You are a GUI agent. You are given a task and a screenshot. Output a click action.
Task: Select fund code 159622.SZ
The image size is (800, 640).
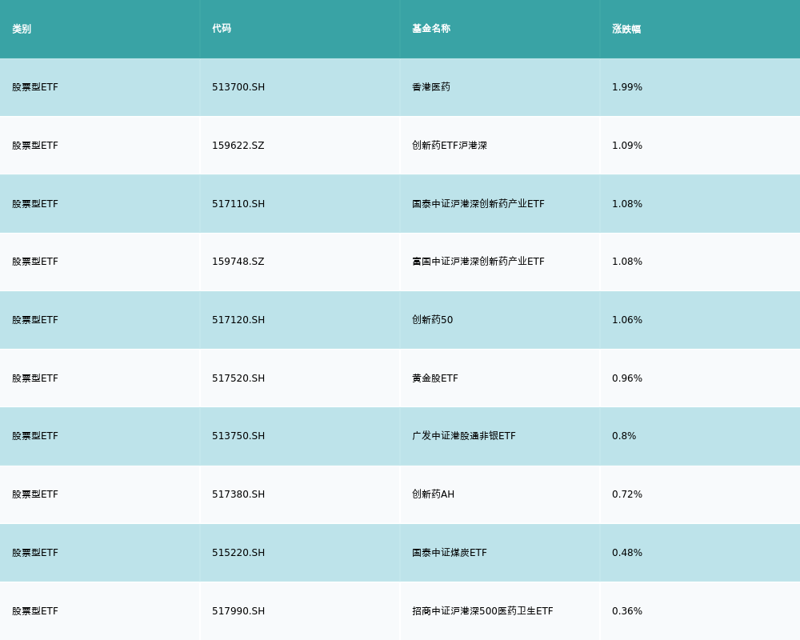[x=238, y=145]
